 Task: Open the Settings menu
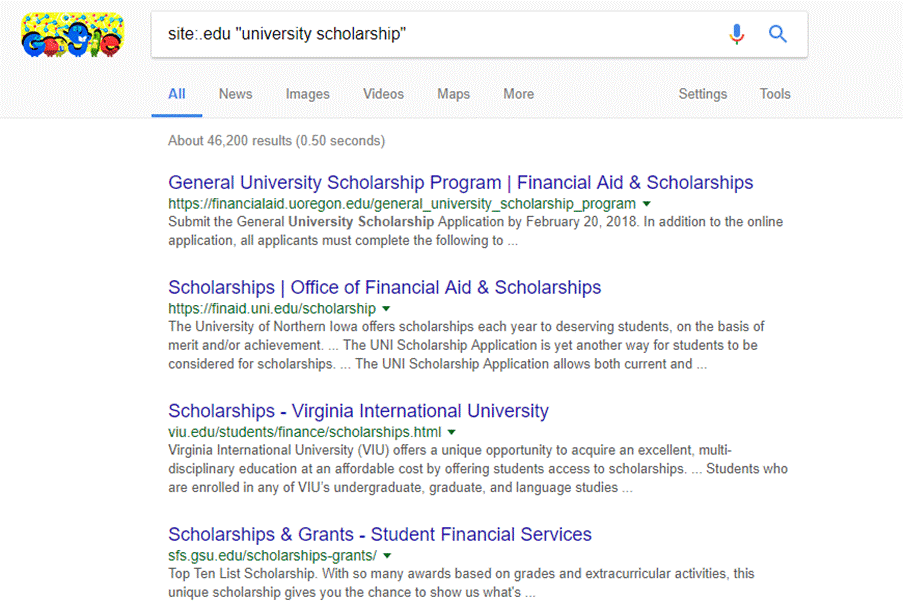[x=702, y=94]
